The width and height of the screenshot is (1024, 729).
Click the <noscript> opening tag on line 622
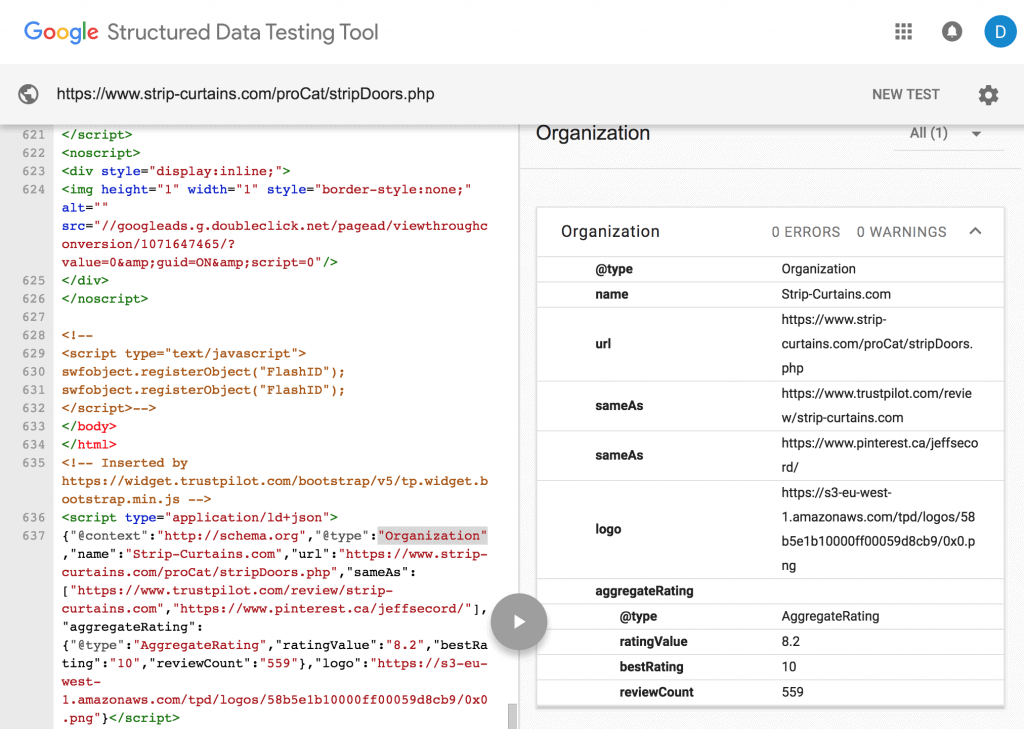[x=101, y=153]
